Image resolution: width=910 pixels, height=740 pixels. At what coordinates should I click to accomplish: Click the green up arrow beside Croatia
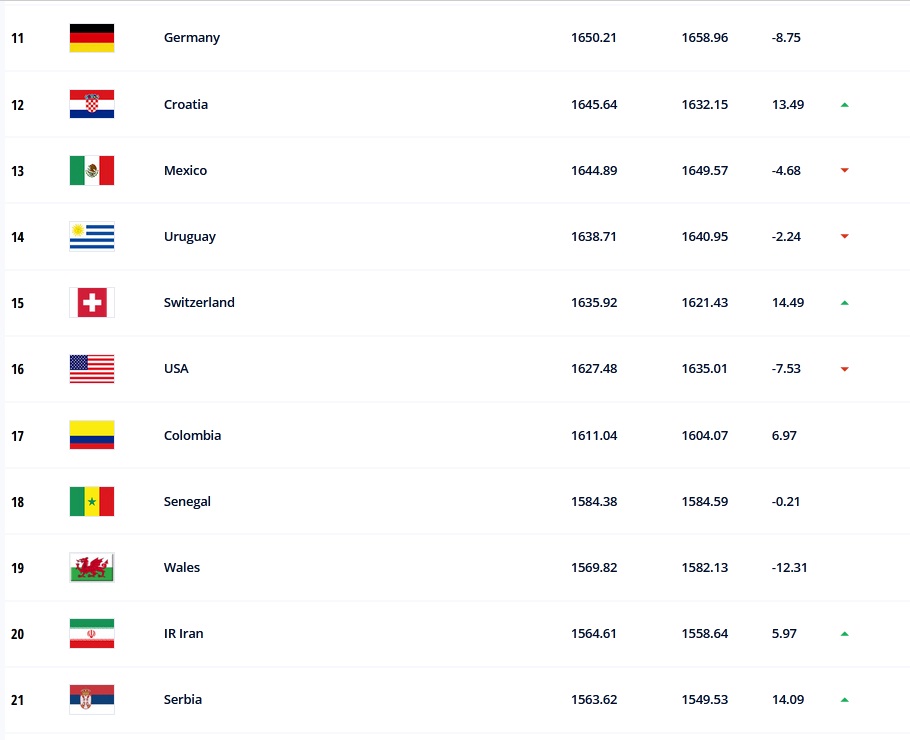point(845,105)
